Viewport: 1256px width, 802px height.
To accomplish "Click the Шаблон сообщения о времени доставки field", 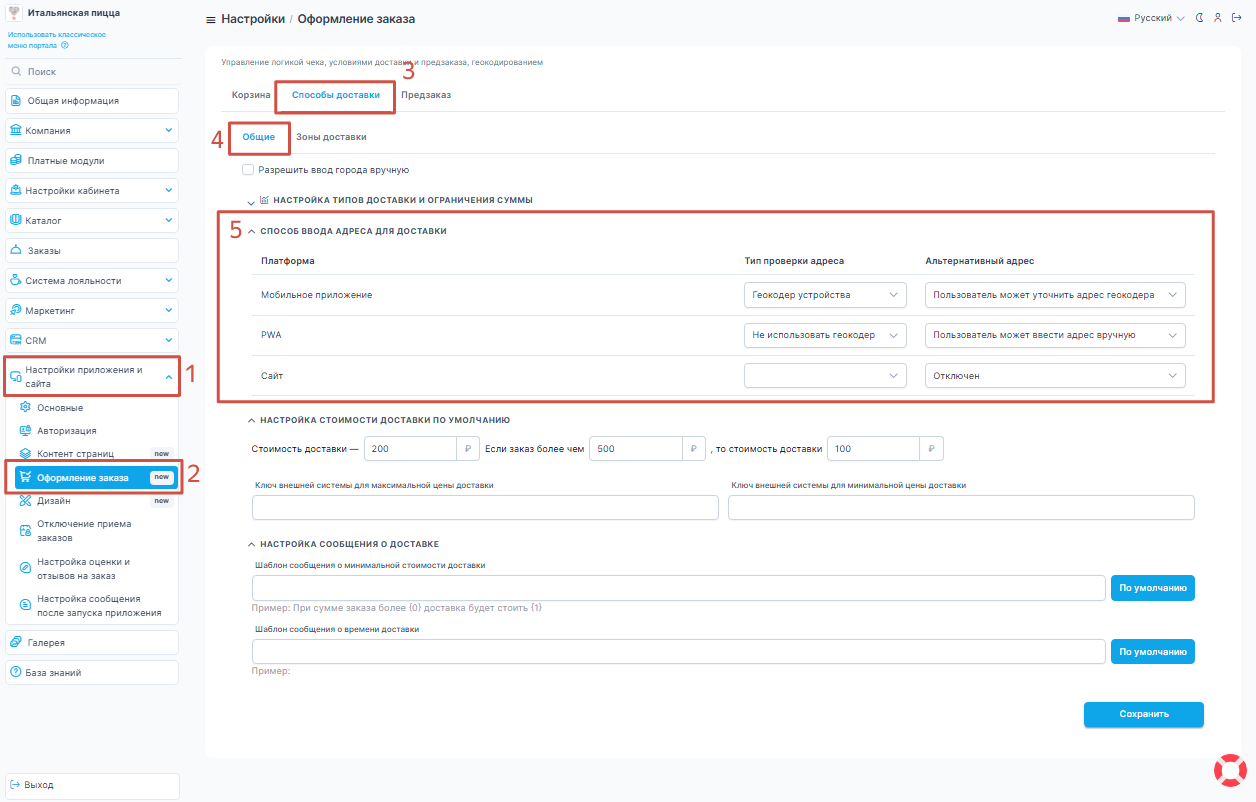I will (679, 652).
